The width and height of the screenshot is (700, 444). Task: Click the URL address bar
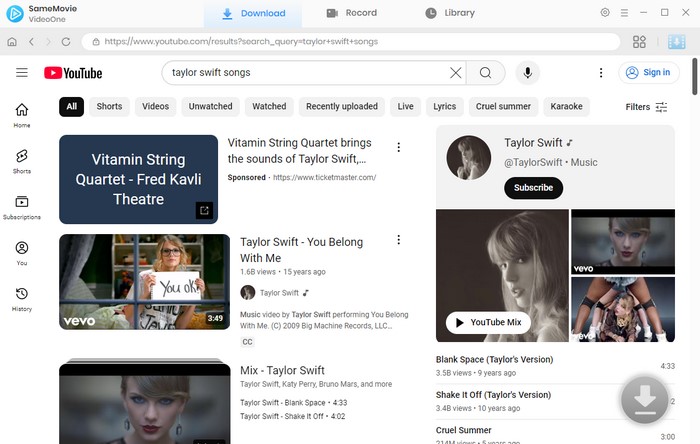click(x=351, y=41)
